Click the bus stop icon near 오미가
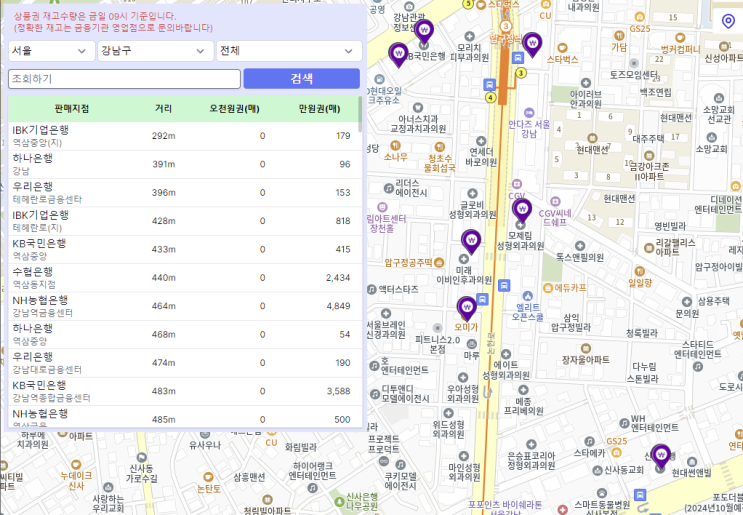 [482, 299]
